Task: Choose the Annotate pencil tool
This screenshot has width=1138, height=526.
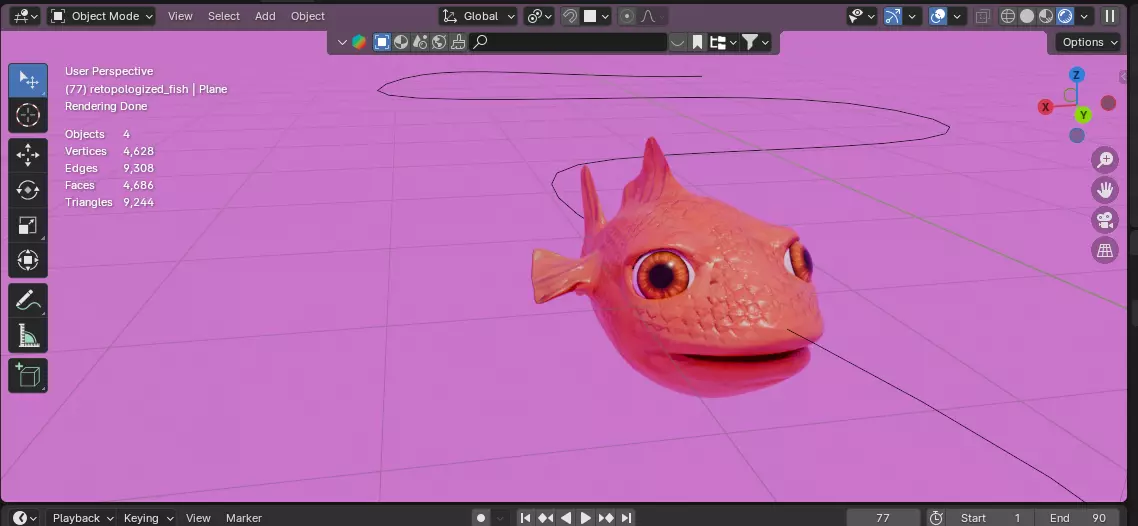Action: tap(28, 300)
